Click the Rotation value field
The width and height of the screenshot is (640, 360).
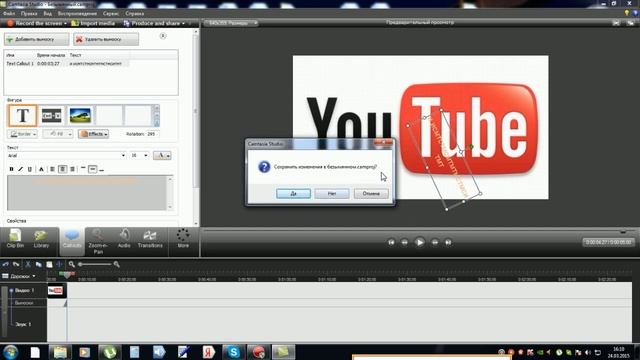point(151,134)
